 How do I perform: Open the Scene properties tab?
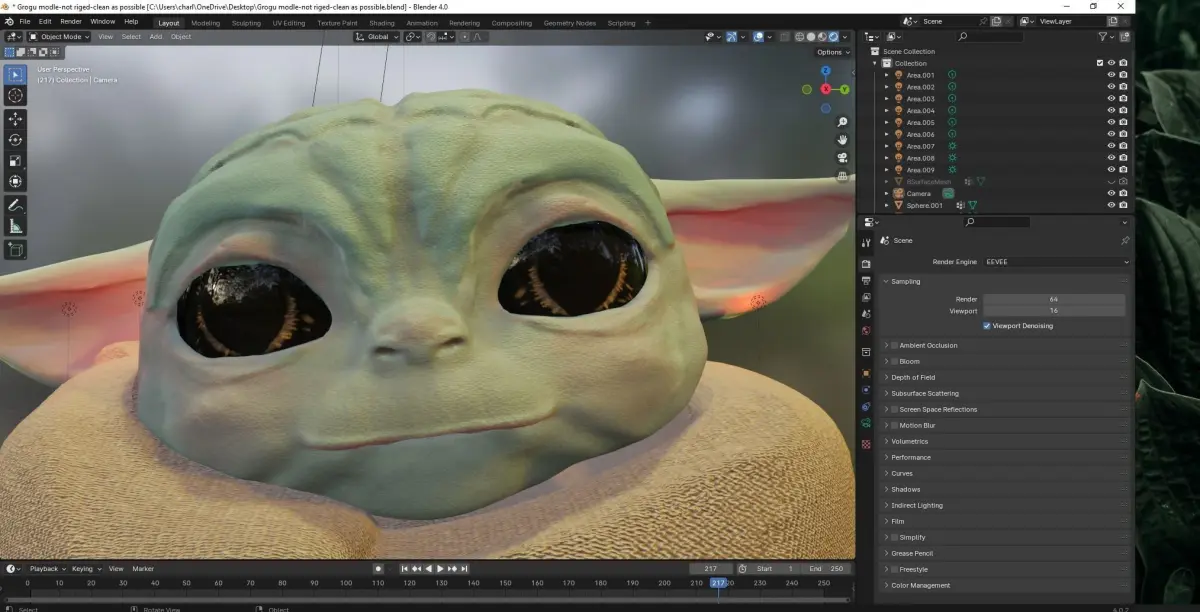pos(866,313)
